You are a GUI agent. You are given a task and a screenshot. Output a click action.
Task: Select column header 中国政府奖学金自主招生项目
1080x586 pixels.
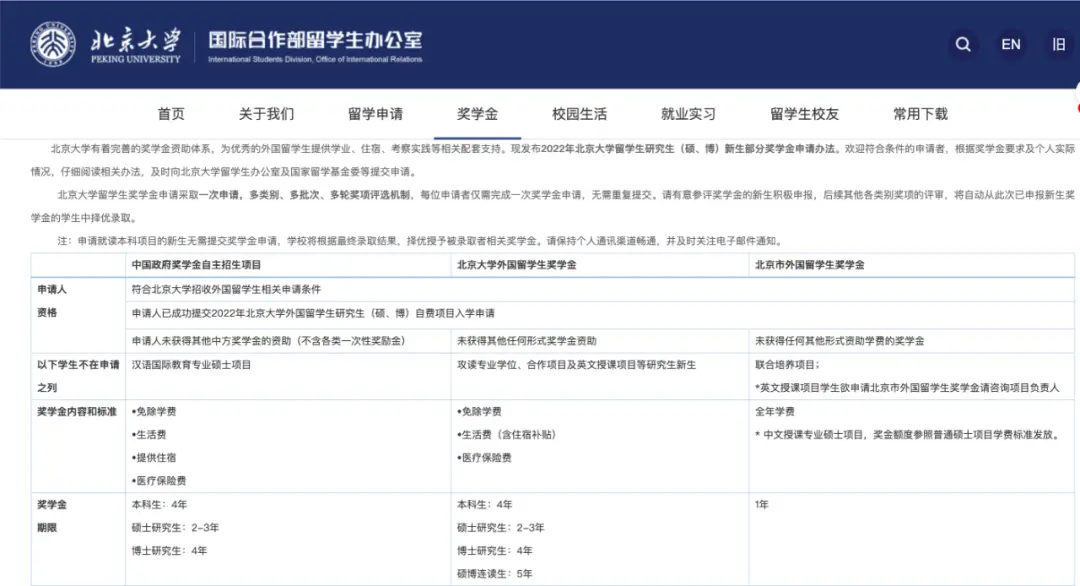(196, 265)
